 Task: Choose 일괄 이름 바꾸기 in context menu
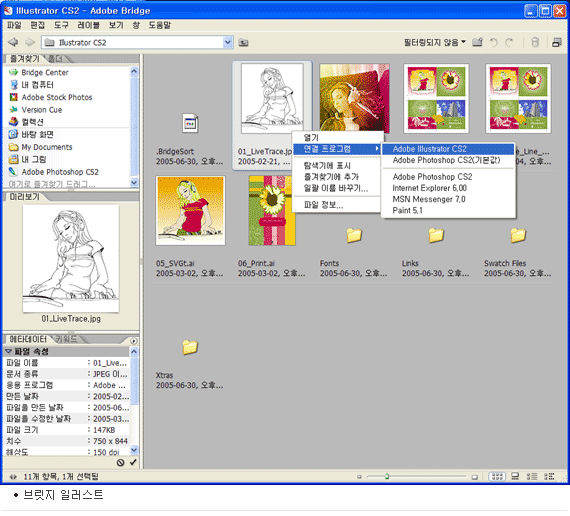point(336,188)
